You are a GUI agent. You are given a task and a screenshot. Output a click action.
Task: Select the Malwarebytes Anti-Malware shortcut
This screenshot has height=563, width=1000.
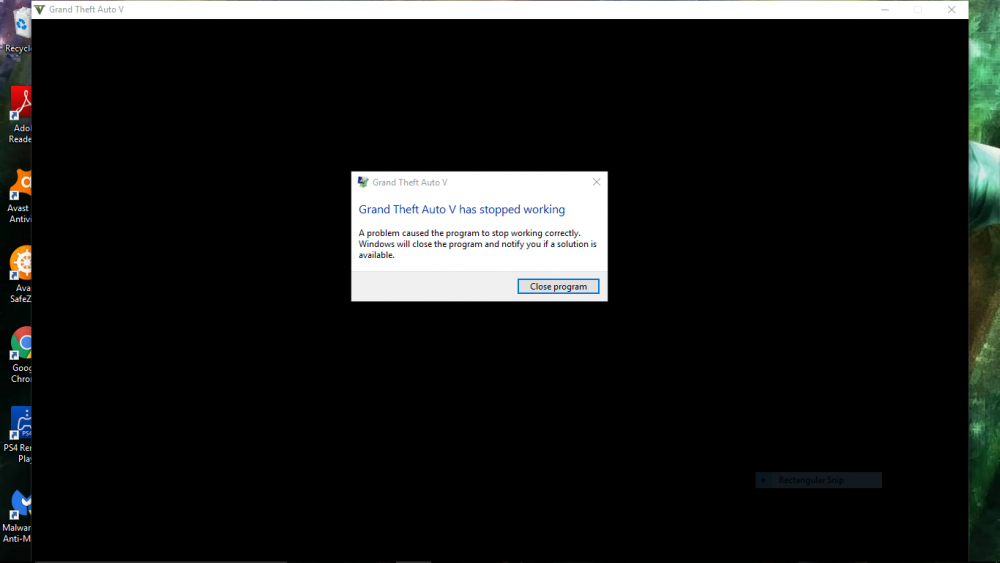click(x=17, y=516)
